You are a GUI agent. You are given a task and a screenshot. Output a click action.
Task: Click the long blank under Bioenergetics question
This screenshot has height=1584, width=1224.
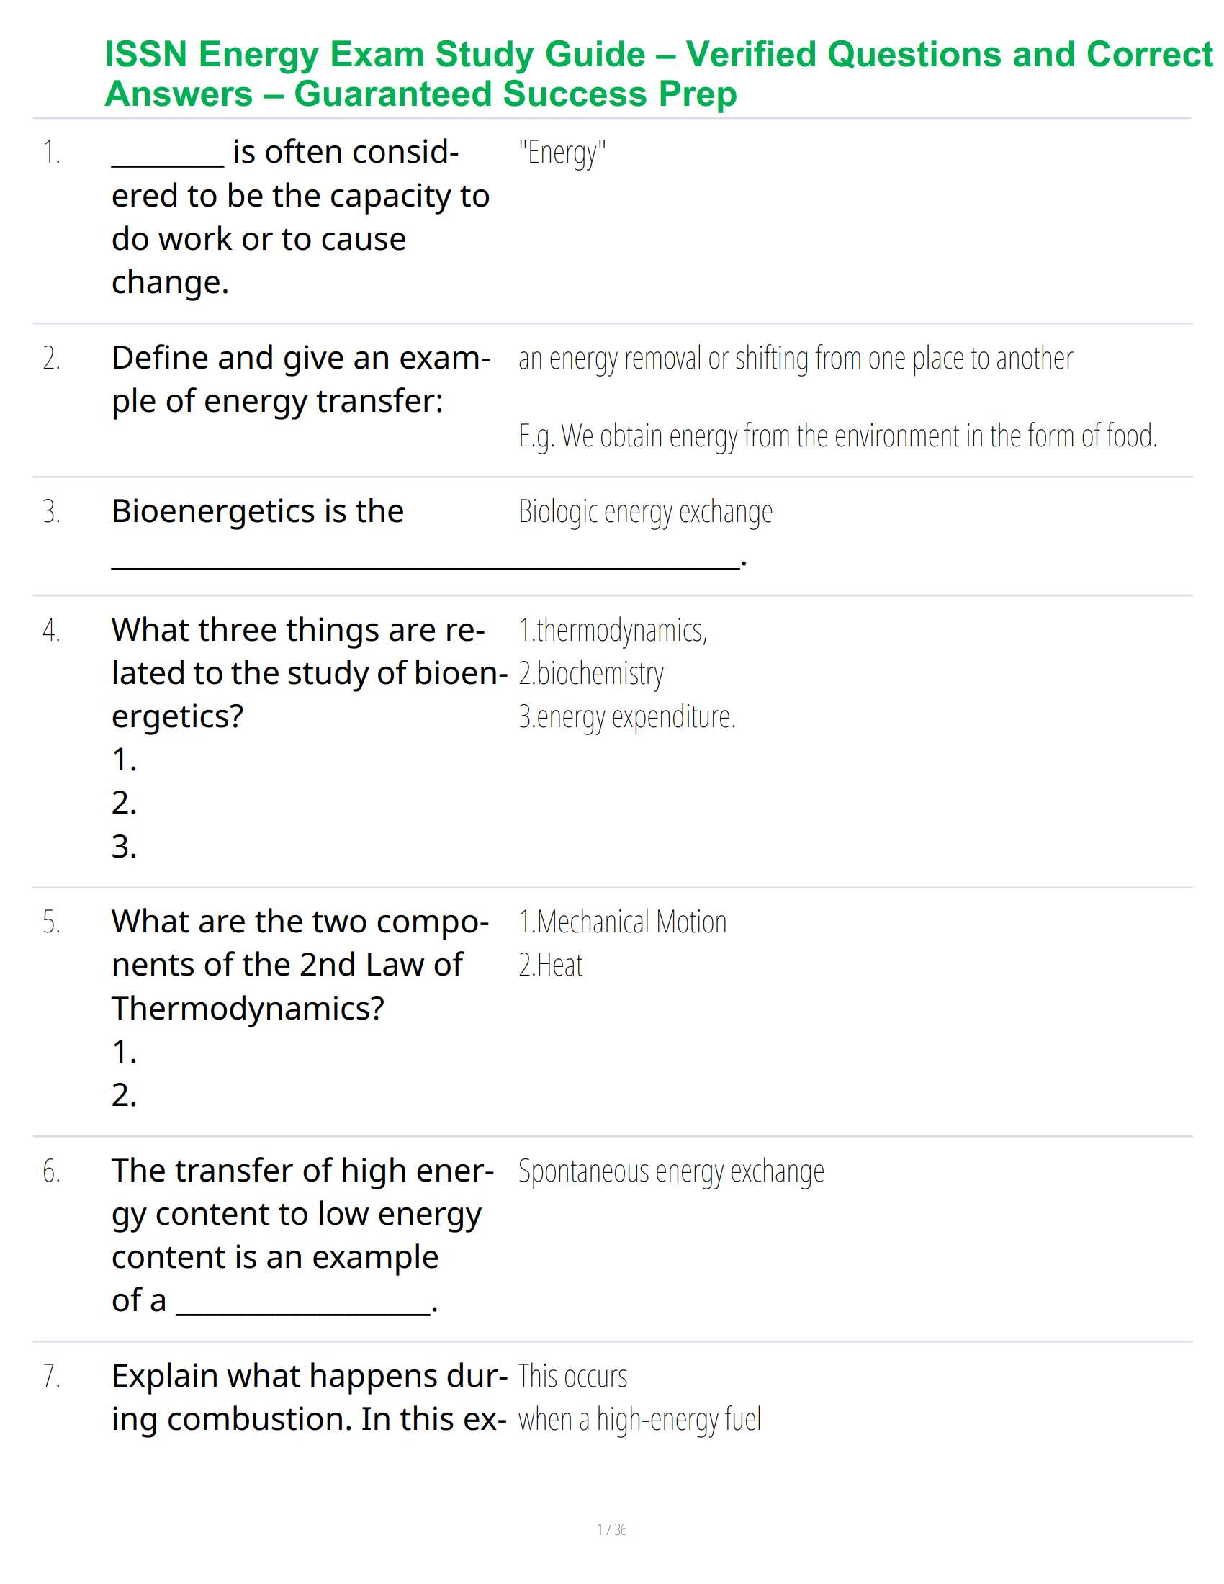tap(425, 566)
